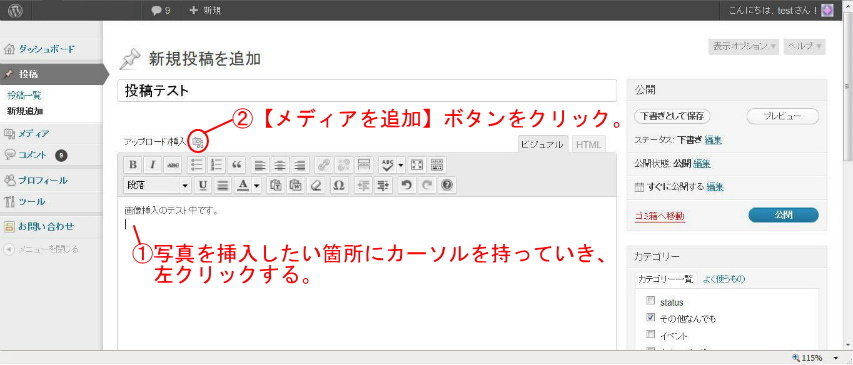
Task: Click Paste as plain text
Action: tap(276, 185)
